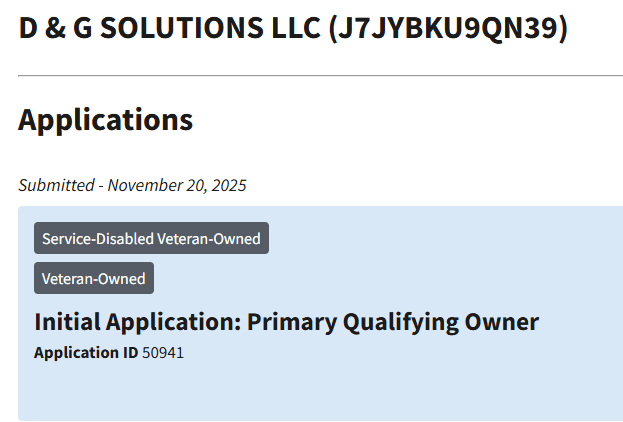
Task: Click the empty area at the bottom of the blue card
Action: click(x=320, y=391)
